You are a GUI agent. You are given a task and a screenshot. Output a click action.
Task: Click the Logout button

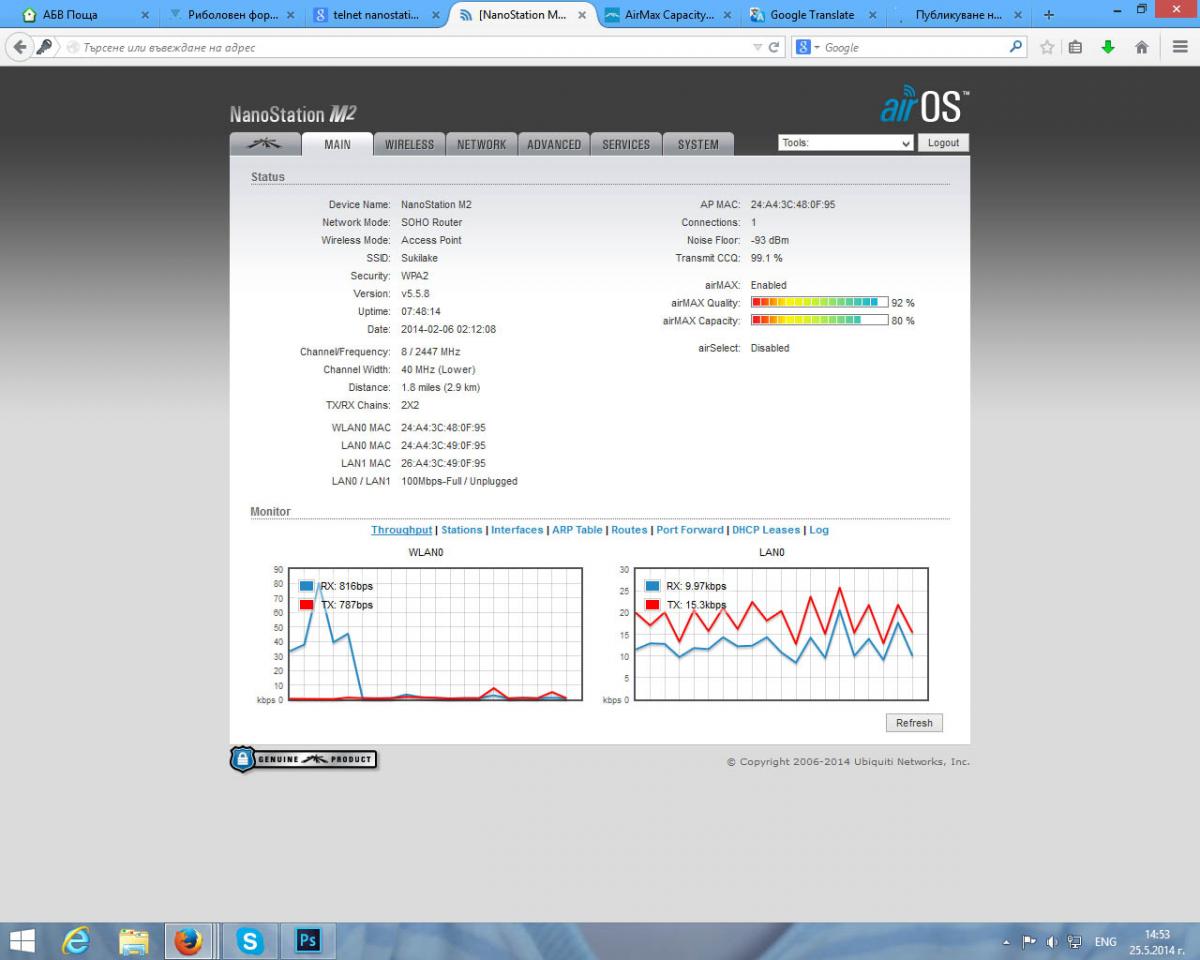click(943, 143)
